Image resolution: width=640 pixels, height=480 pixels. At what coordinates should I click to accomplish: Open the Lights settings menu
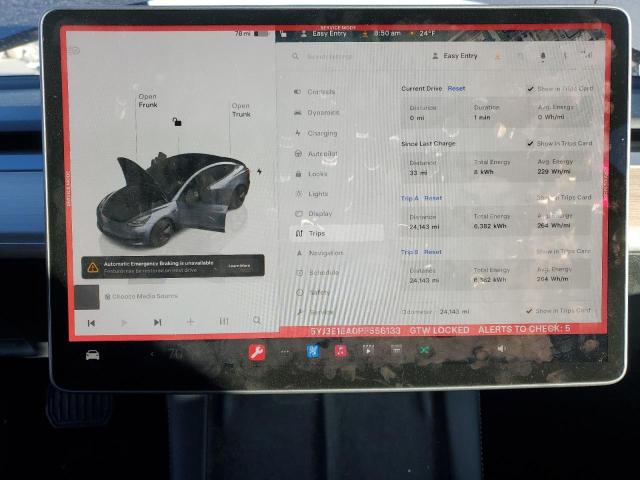click(x=311, y=194)
